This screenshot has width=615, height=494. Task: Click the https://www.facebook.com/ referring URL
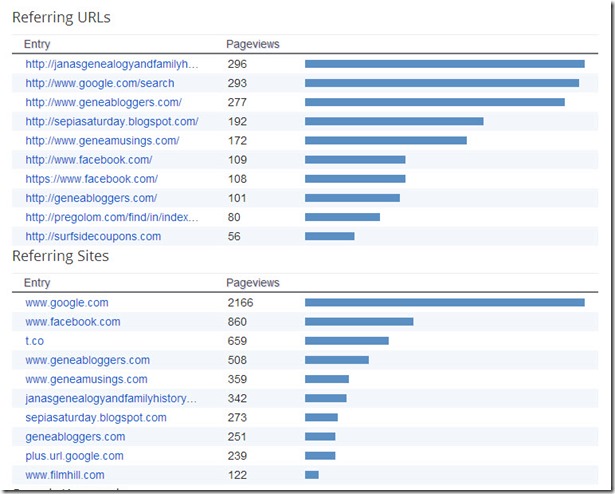point(91,179)
